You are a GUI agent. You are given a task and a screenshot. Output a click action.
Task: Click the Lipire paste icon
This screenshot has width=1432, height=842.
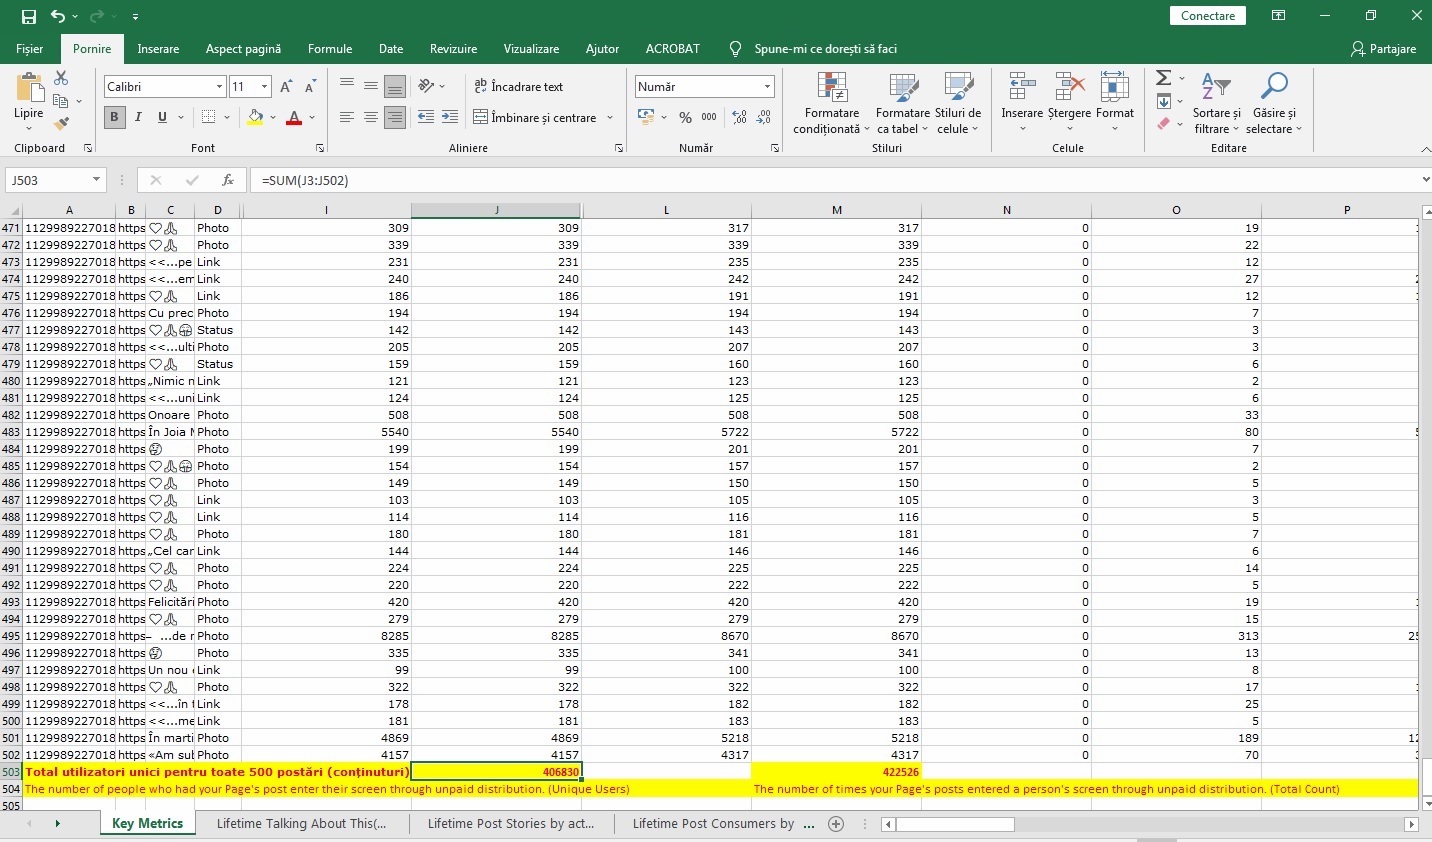coord(29,88)
